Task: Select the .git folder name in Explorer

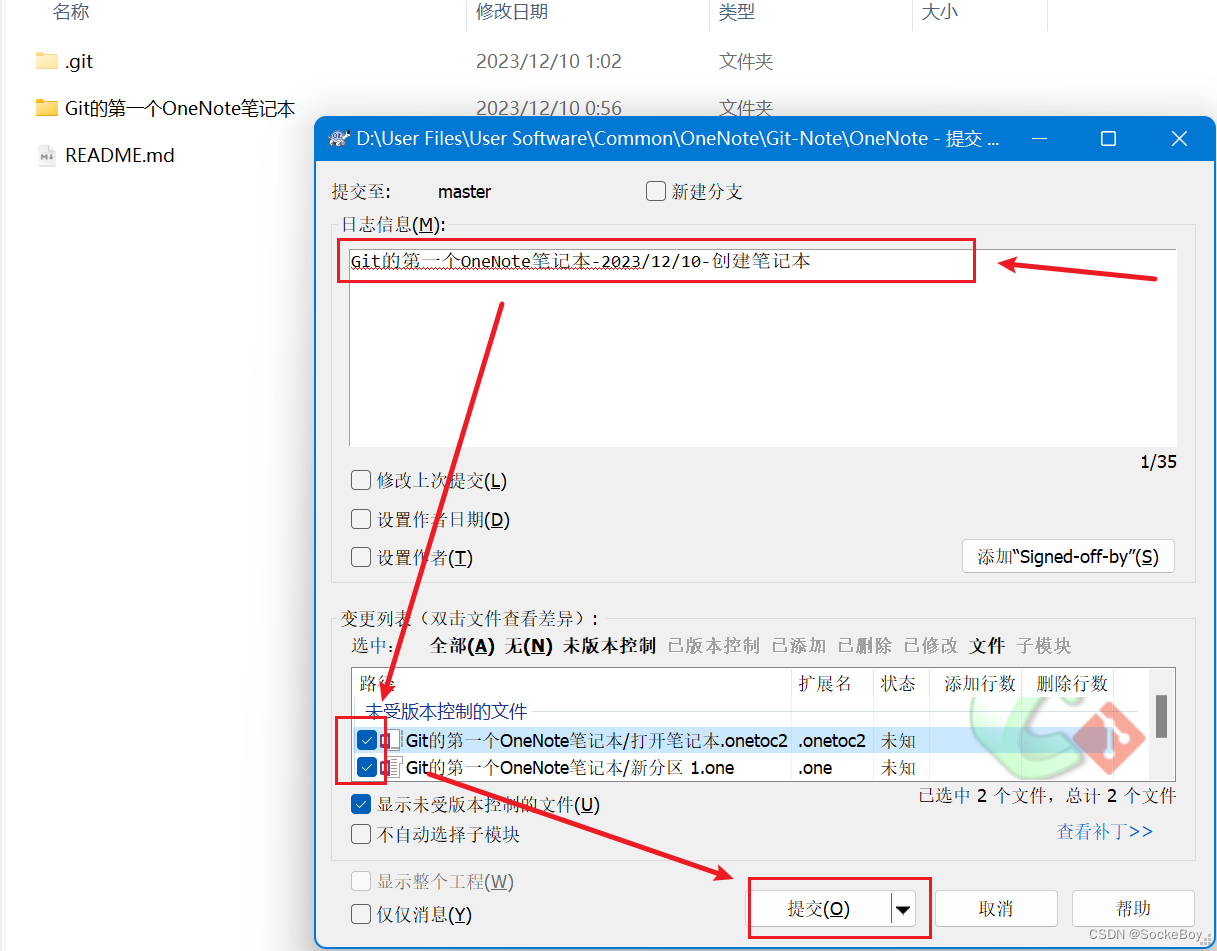Action: 79,61
